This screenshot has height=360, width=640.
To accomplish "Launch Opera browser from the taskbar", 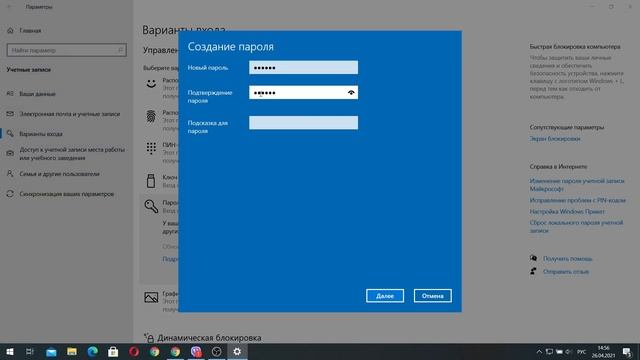I will 134,351.
